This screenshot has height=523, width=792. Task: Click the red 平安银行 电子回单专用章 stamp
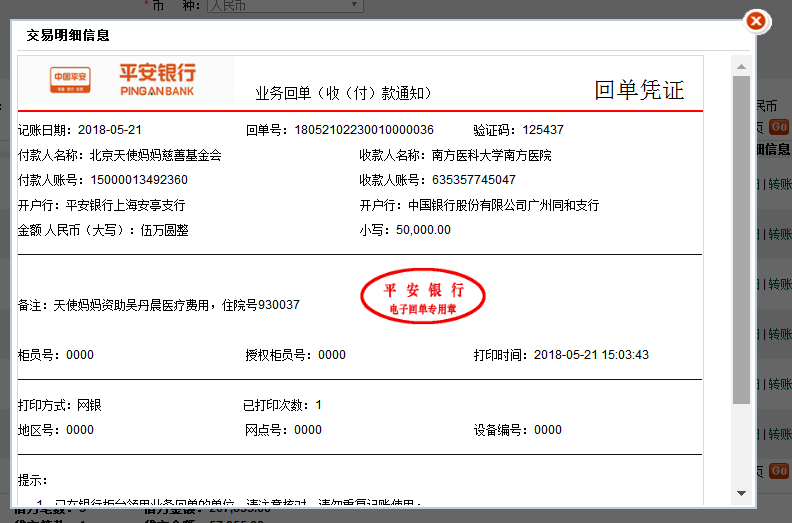click(423, 296)
